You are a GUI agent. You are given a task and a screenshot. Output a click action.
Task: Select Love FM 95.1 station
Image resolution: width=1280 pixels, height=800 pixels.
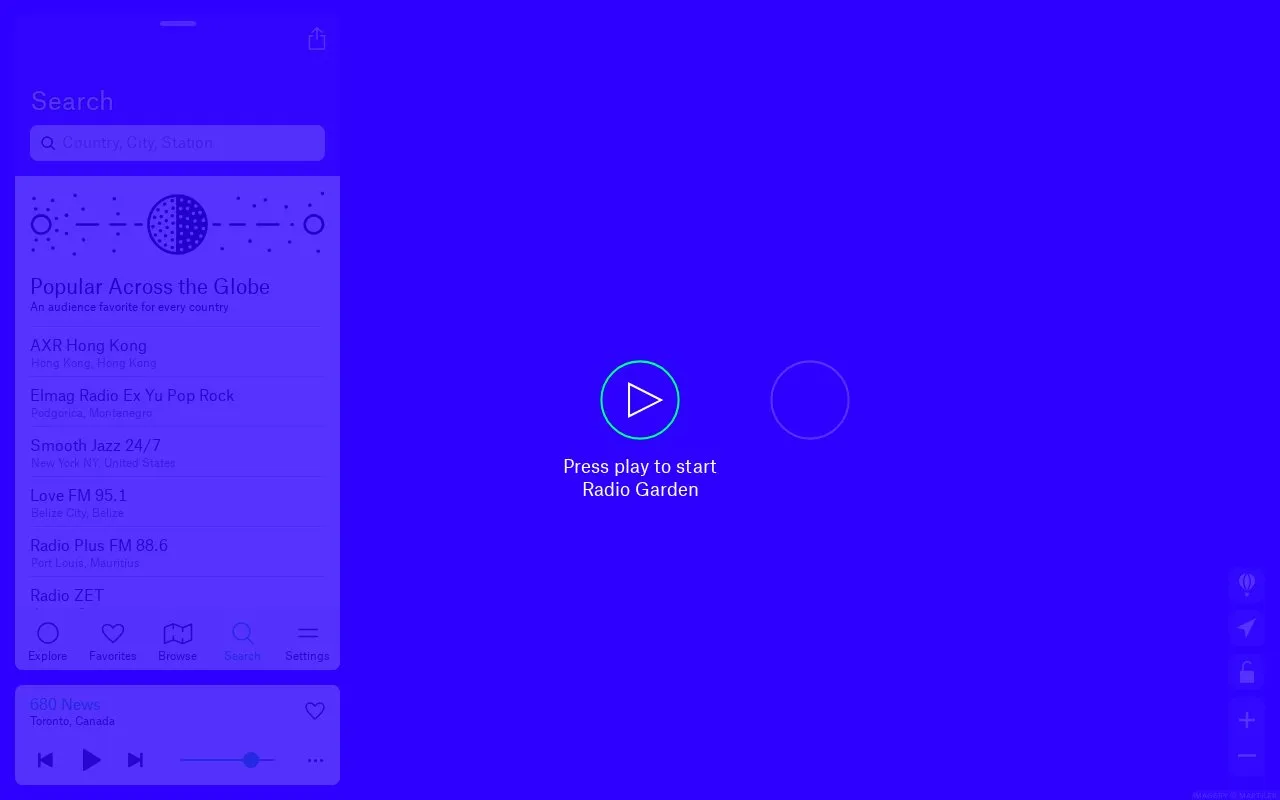pyautogui.click(x=178, y=502)
